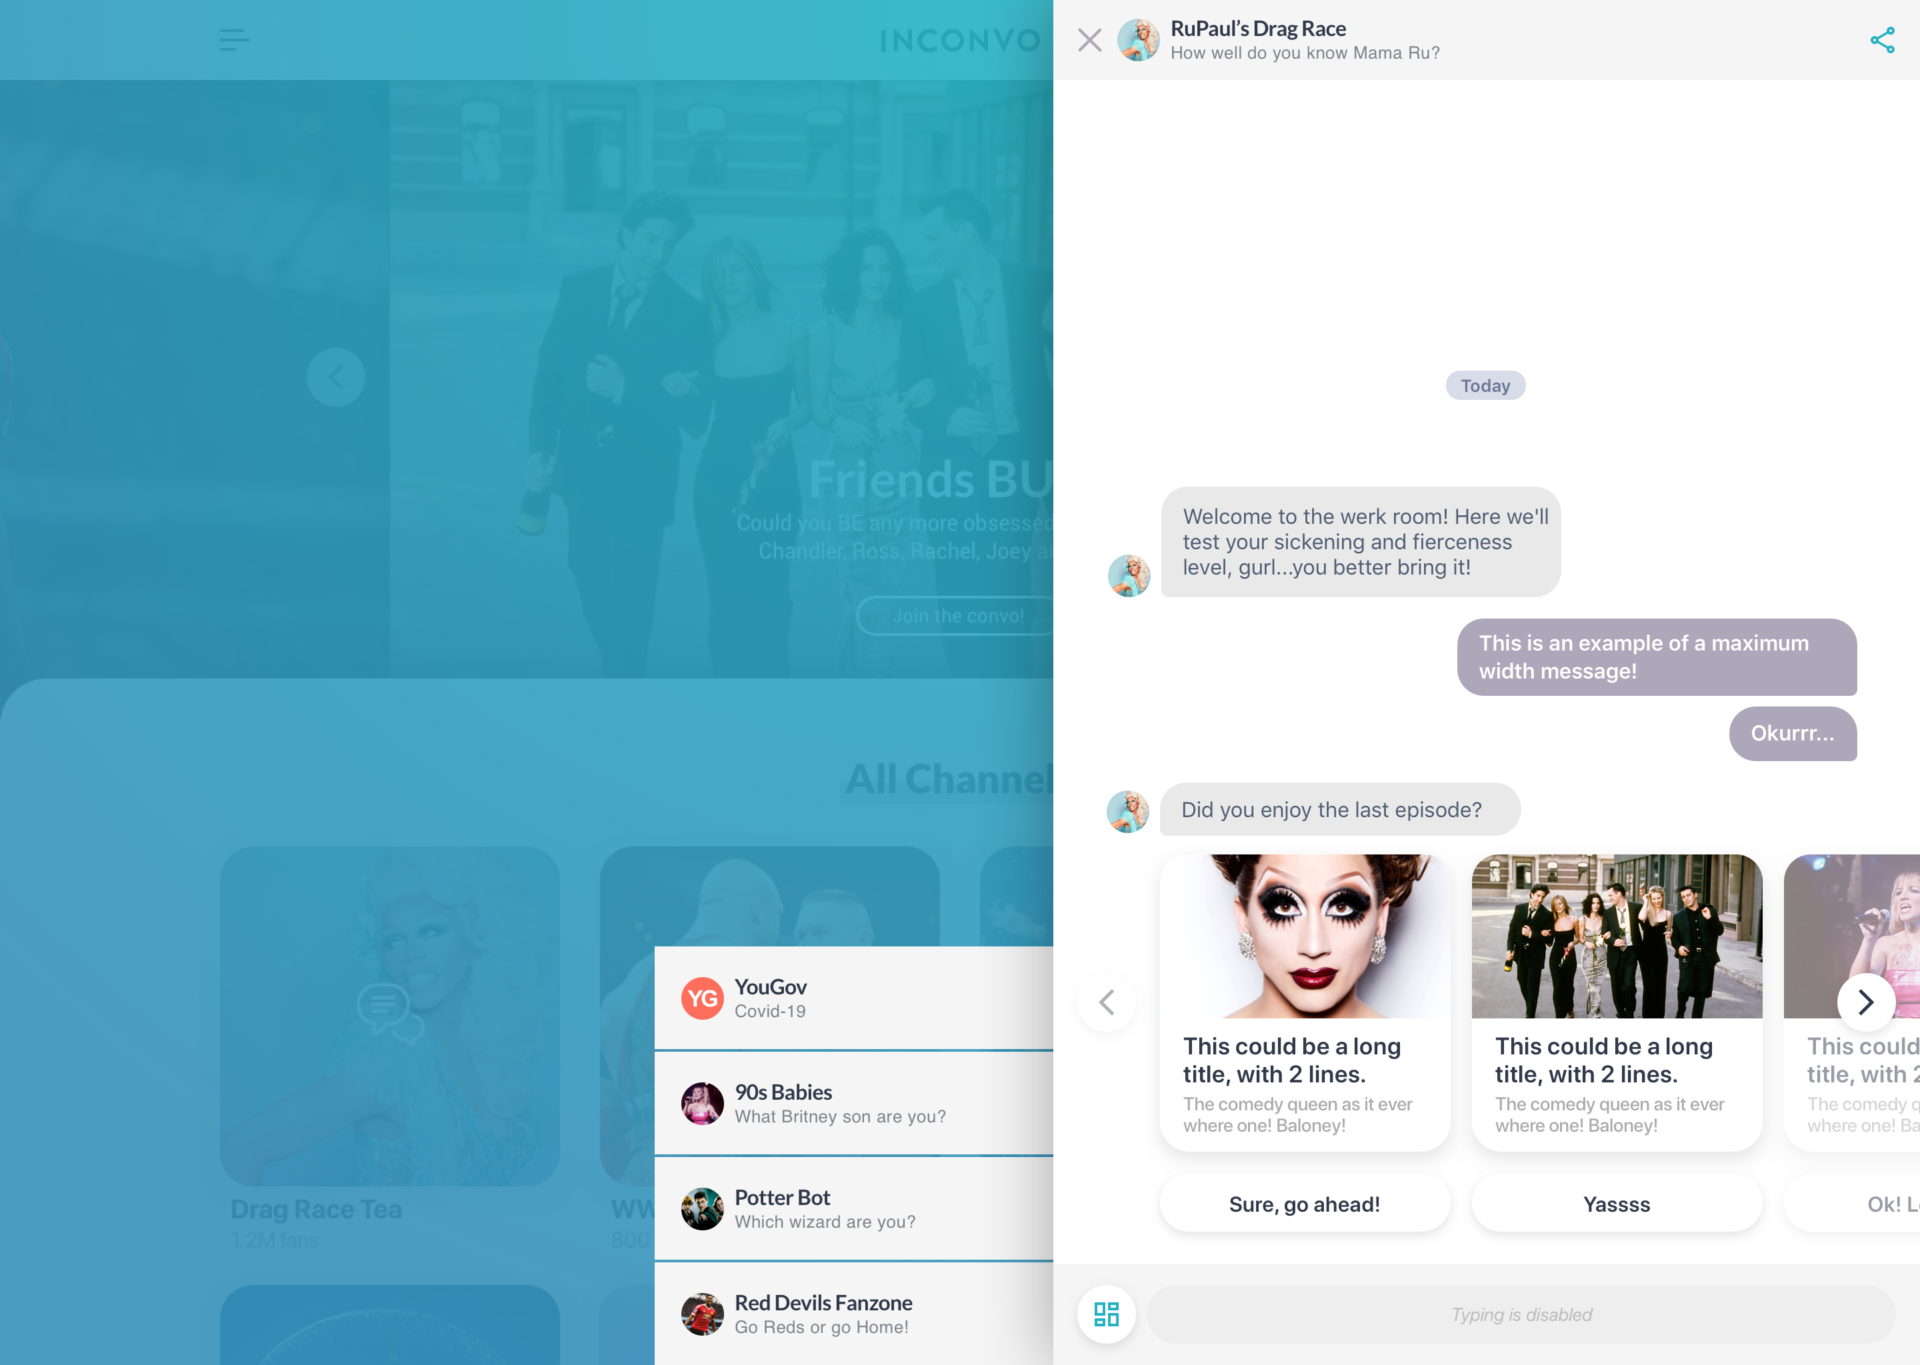Click the grid/menu icon at bottom left

point(1108,1315)
